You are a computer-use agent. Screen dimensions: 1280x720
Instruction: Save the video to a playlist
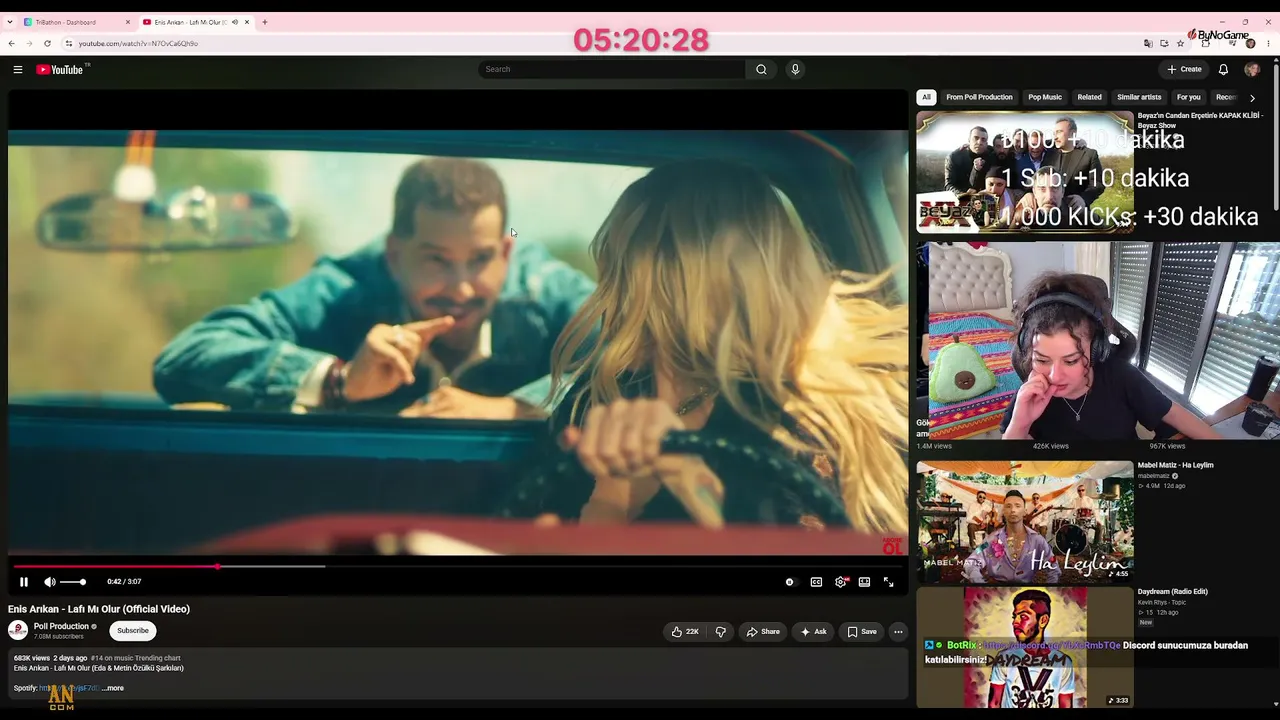[x=862, y=632]
